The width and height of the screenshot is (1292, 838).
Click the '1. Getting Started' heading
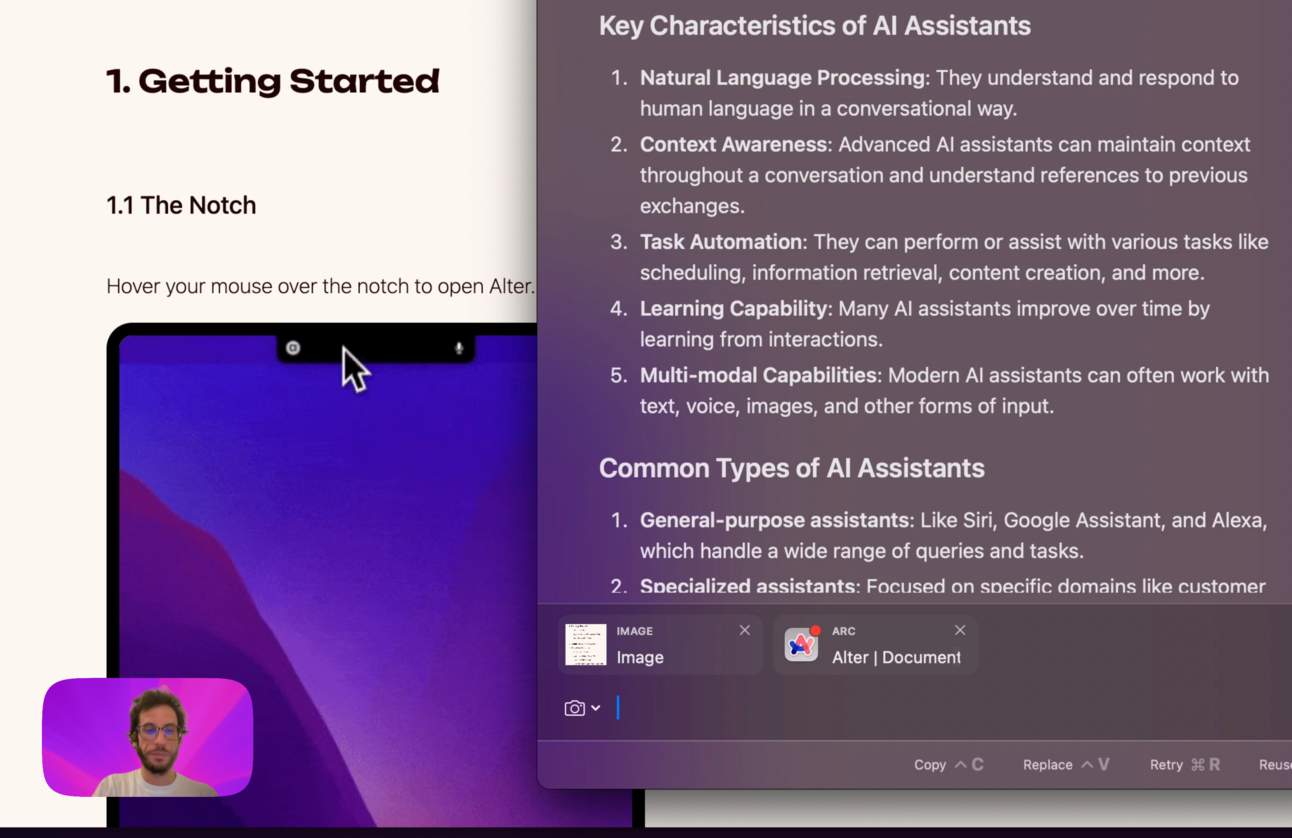273,81
